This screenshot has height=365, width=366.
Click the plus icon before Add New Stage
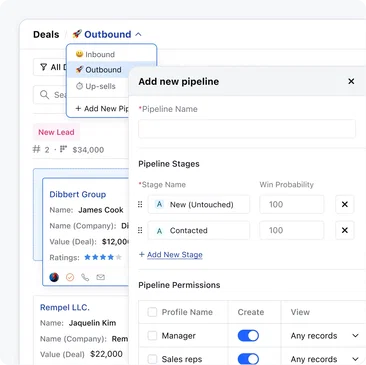click(x=142, y=255)
